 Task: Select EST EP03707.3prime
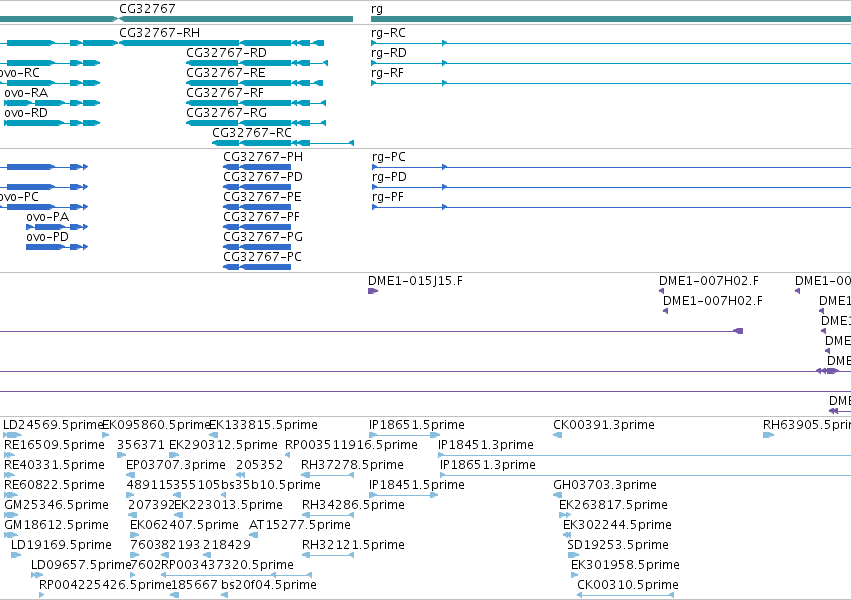click(x=130, y=475)
